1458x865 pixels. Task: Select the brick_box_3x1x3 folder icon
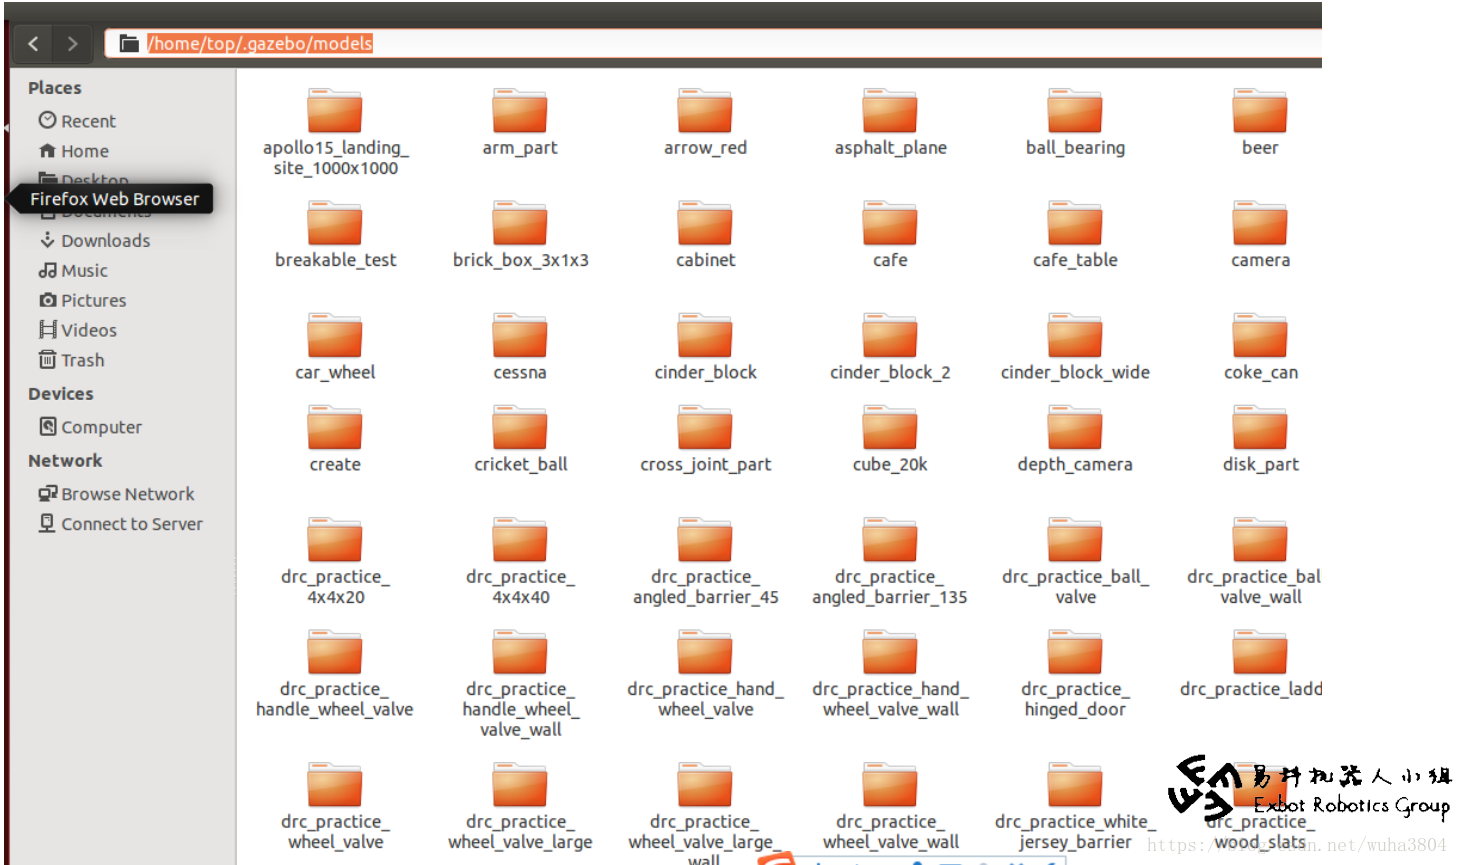(520, 222)
